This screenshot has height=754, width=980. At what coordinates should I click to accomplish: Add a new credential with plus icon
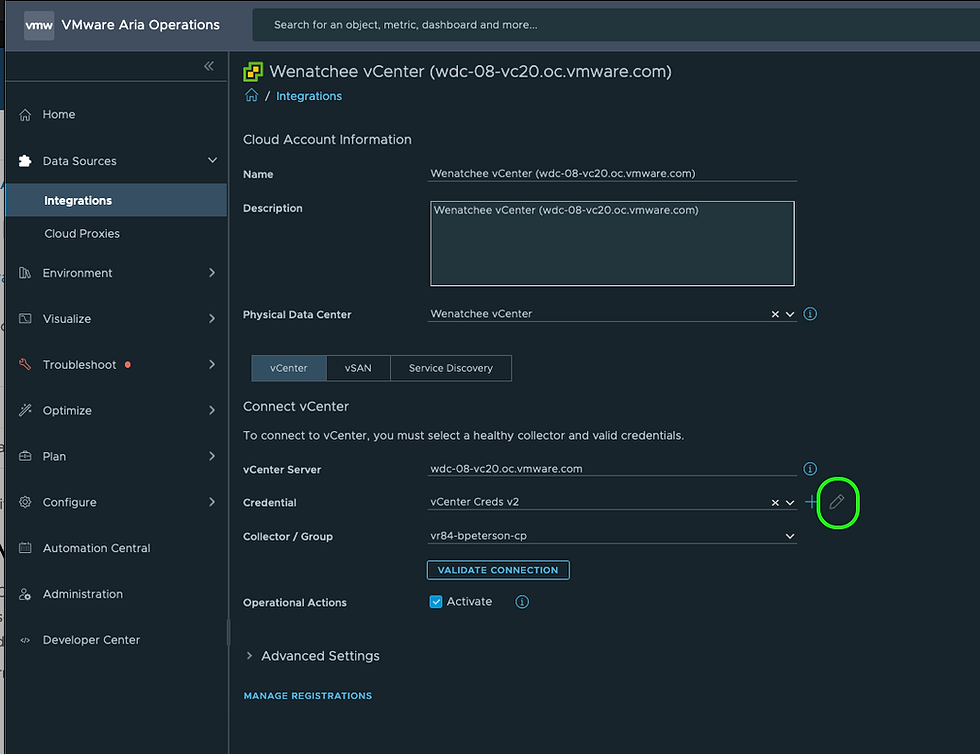(x=811, y=501)
